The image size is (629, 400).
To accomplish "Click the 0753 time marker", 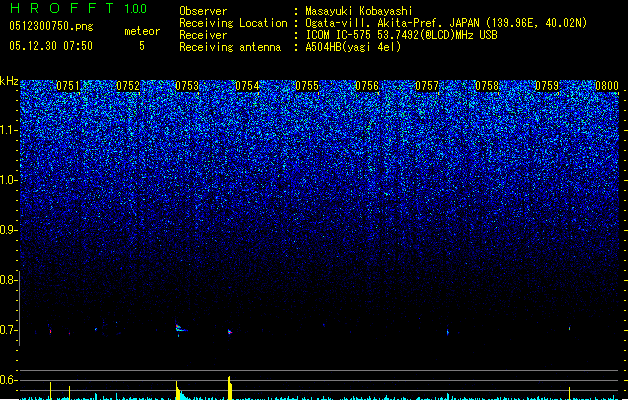I will coord(187,86).
